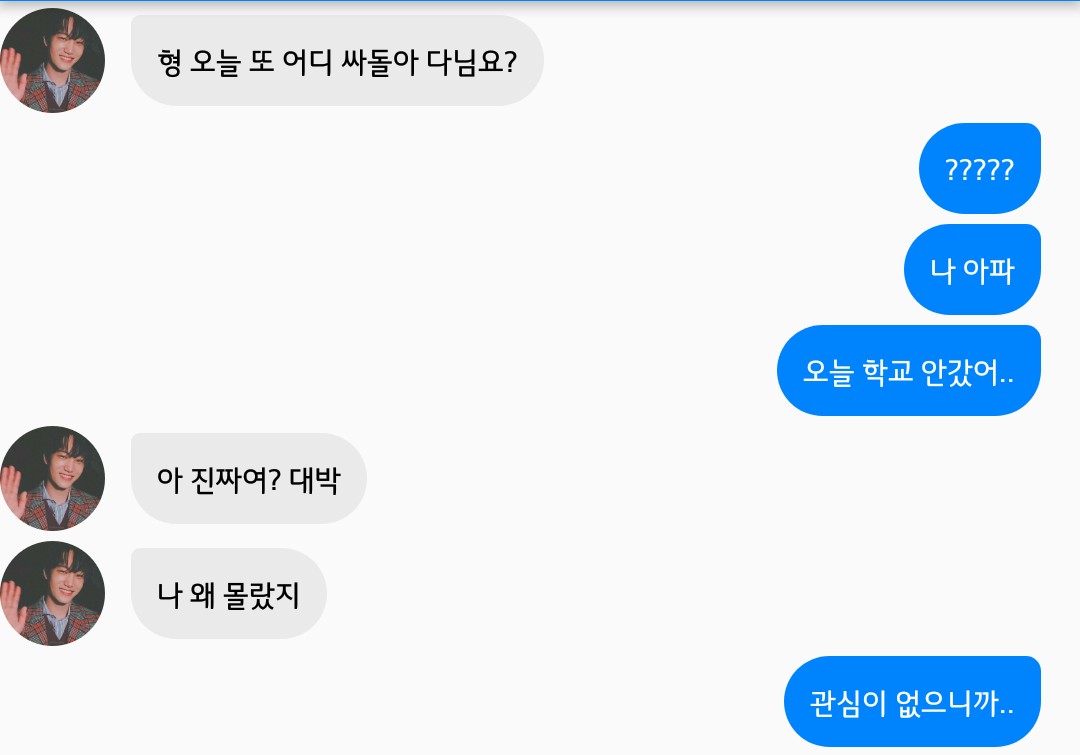1080x755 pixels.
Task: Select the '관심이 없으니까..' blue bubble
Action: (912, 702)
